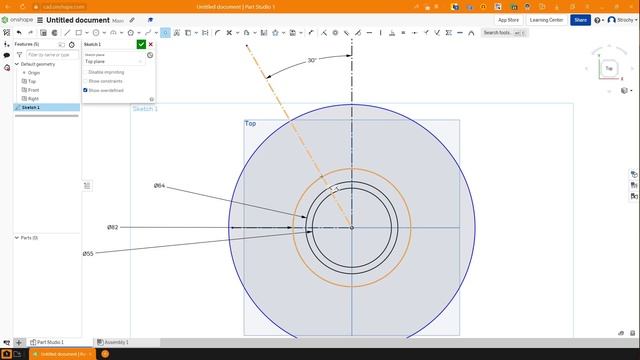Select the Line sketch tool
This screenshot has height=360, width=640.
(x=67, y=33)
